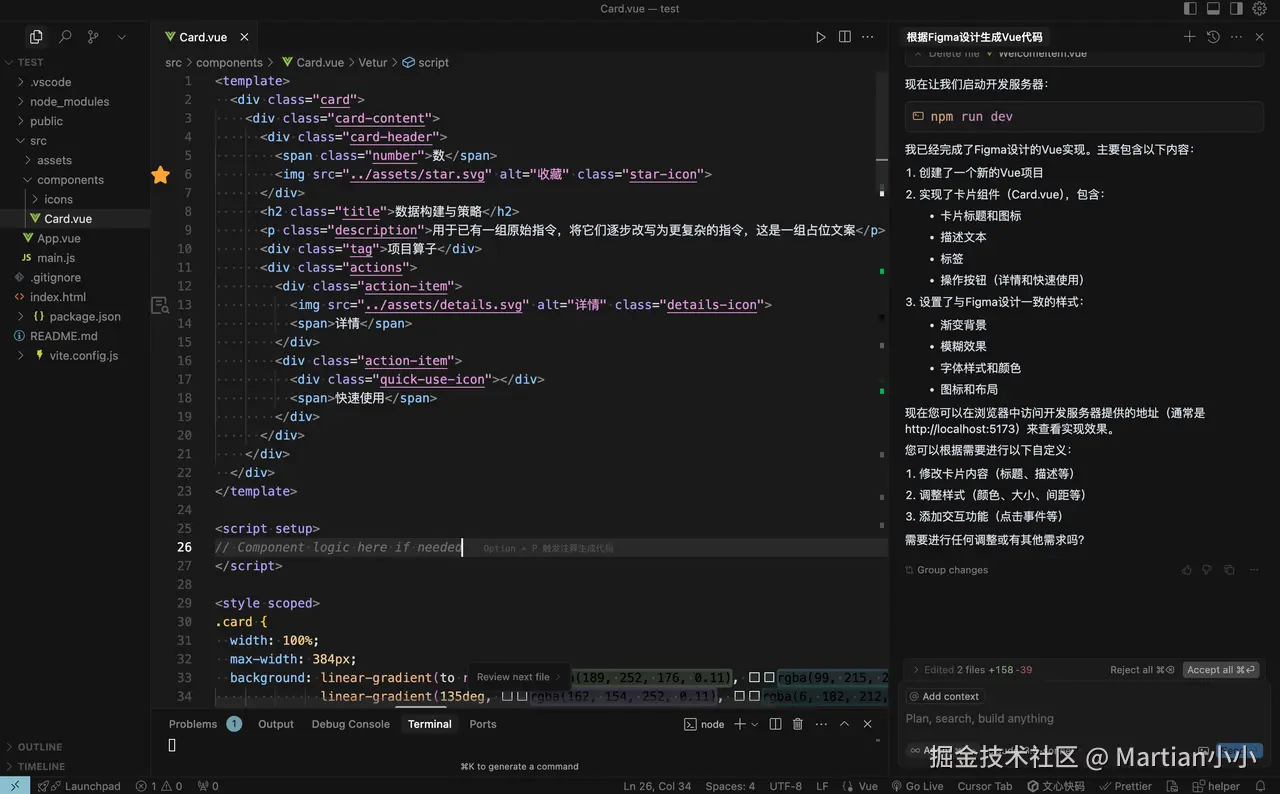
Task: Click Group changes
Action: coord(946,570)
